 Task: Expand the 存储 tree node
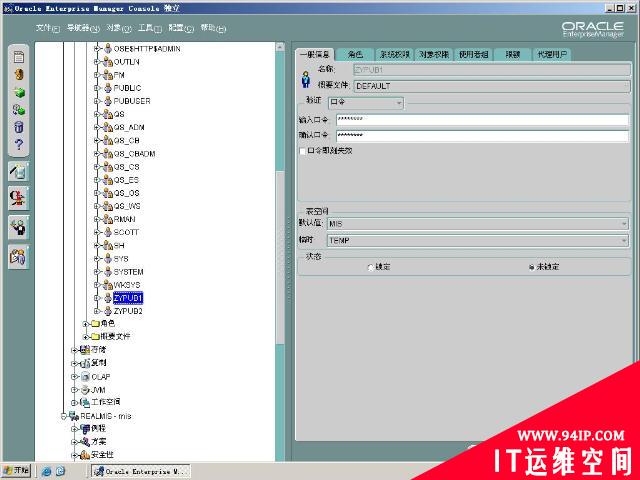click(x=74, y=350)
